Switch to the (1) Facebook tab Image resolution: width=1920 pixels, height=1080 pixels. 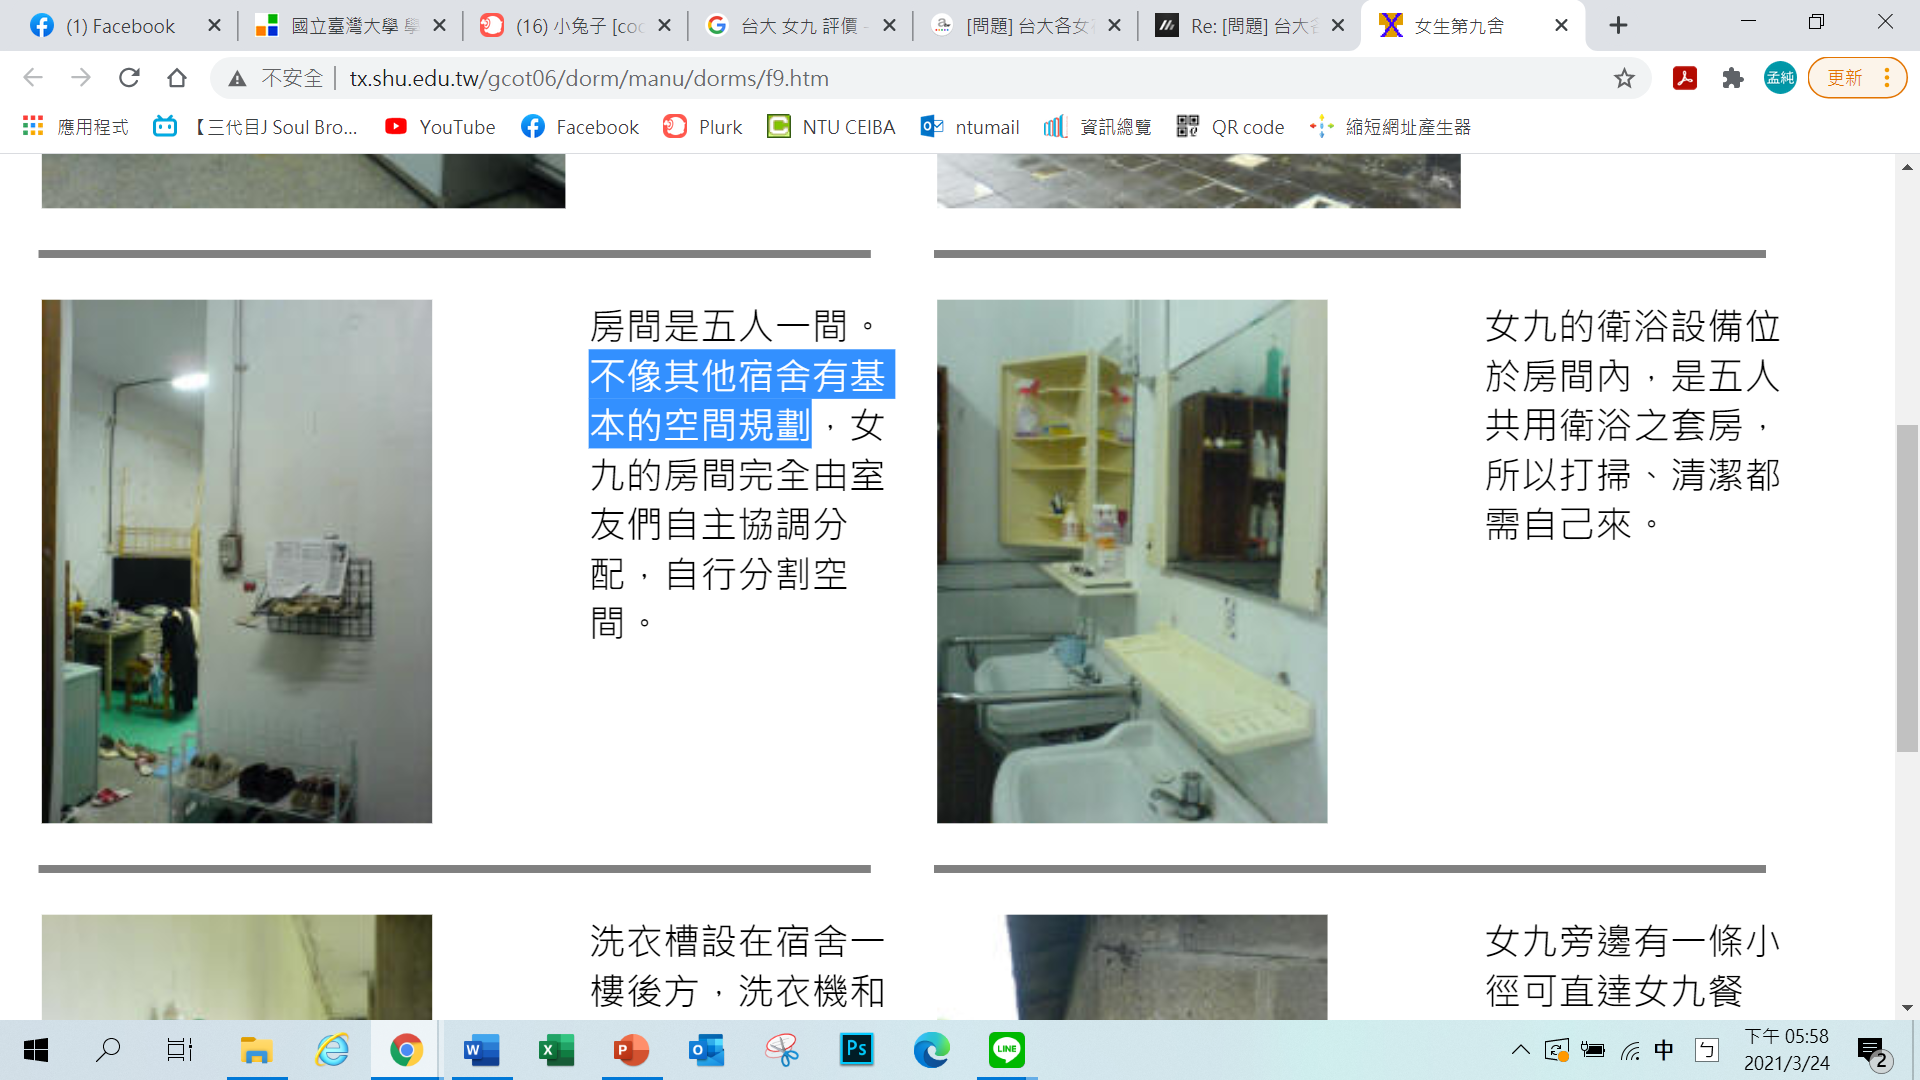(x=120, y=26)
